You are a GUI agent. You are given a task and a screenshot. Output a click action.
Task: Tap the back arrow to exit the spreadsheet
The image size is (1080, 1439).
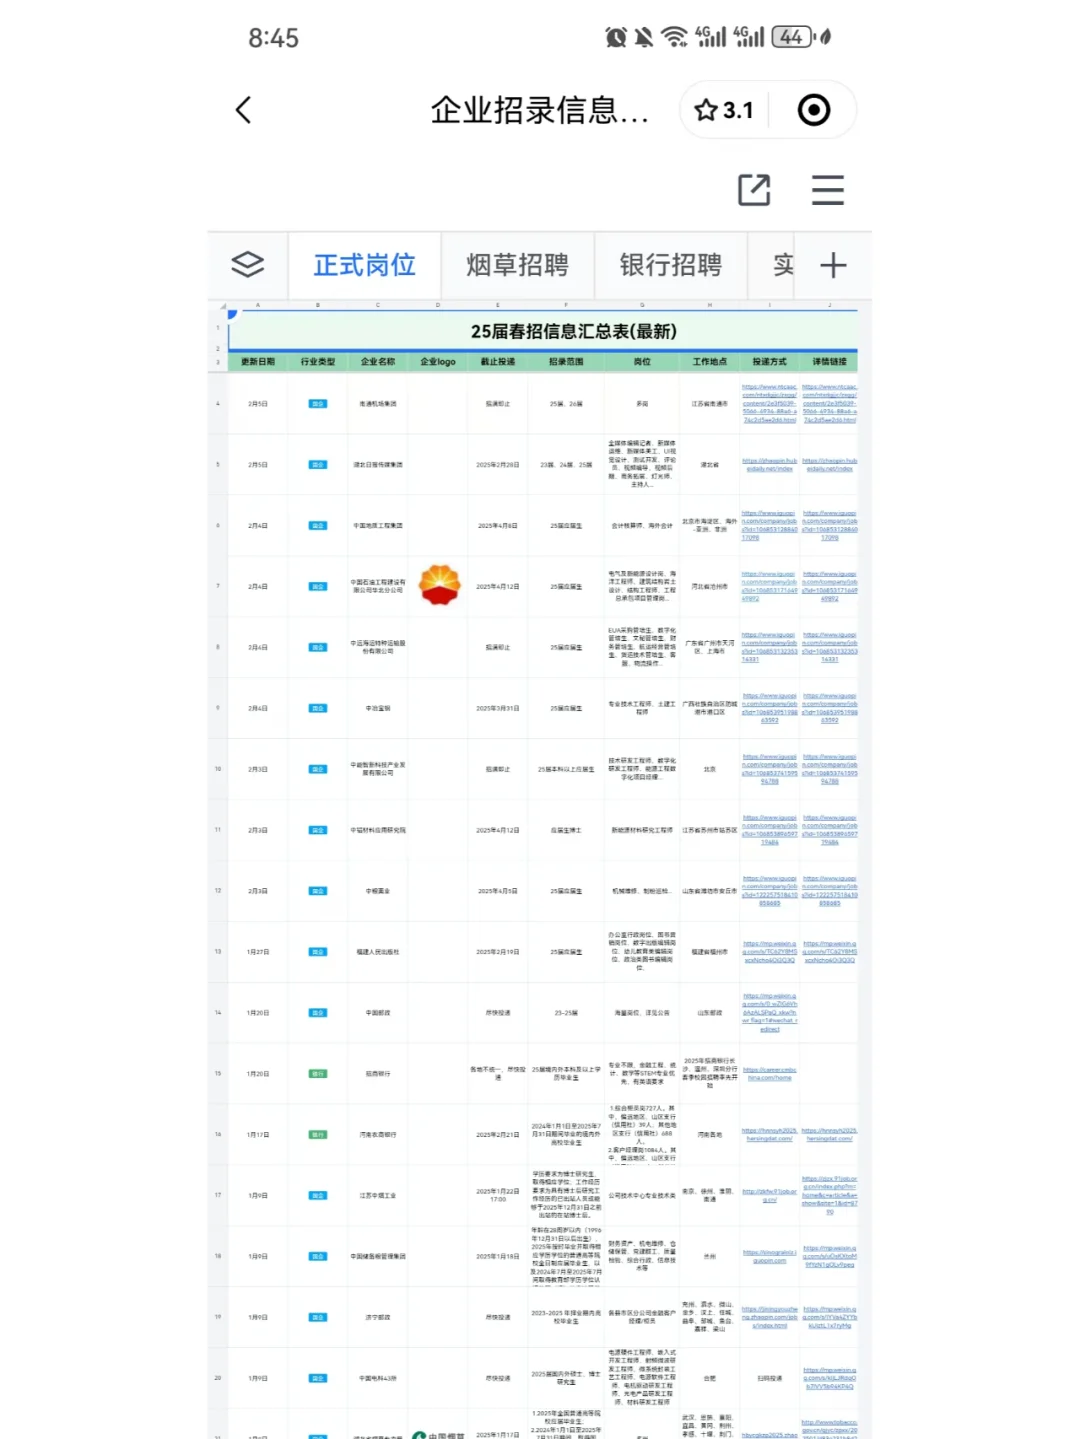(x=243, y=110)
